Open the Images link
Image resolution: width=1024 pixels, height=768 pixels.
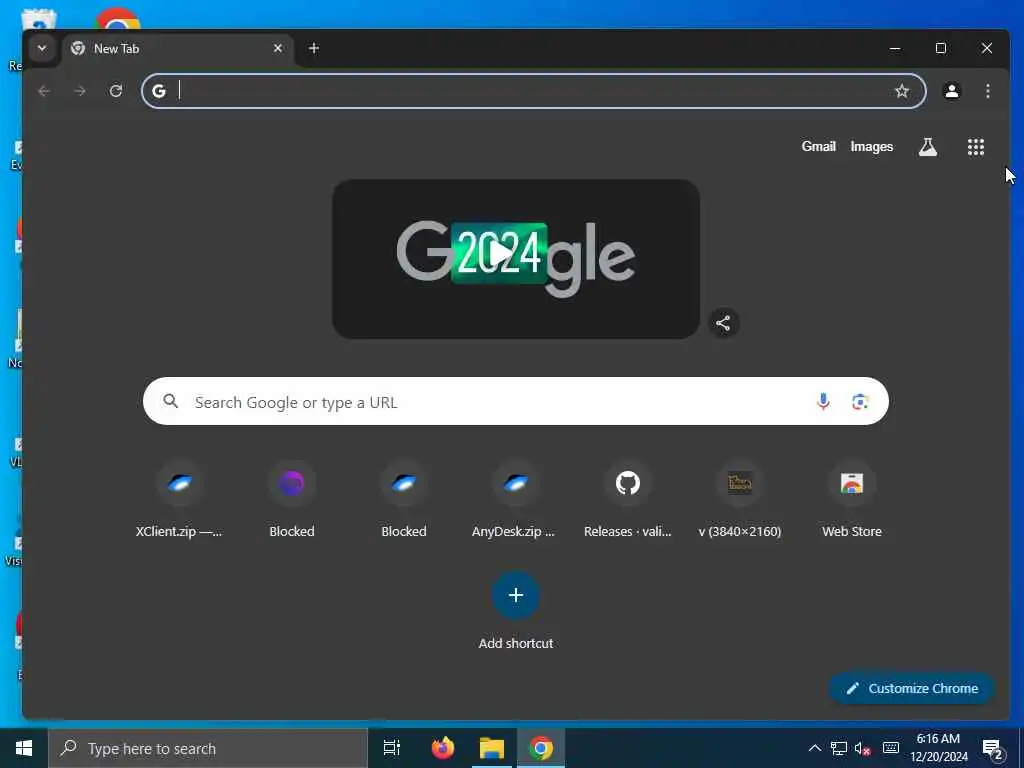pyautogui.click(x=871, y=146)
